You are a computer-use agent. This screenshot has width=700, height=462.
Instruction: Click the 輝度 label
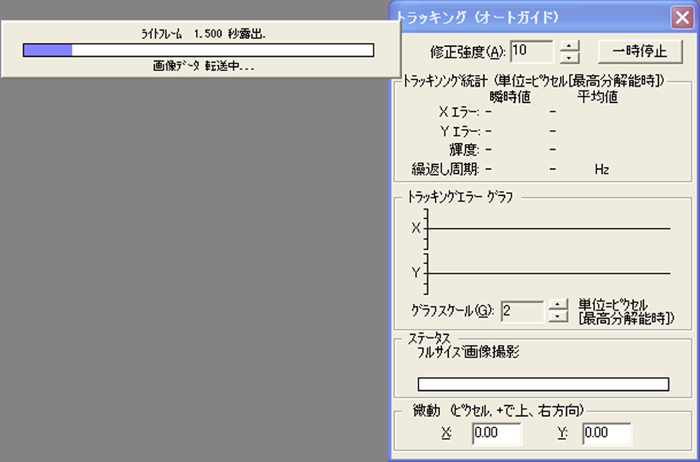tap(464, 150)
